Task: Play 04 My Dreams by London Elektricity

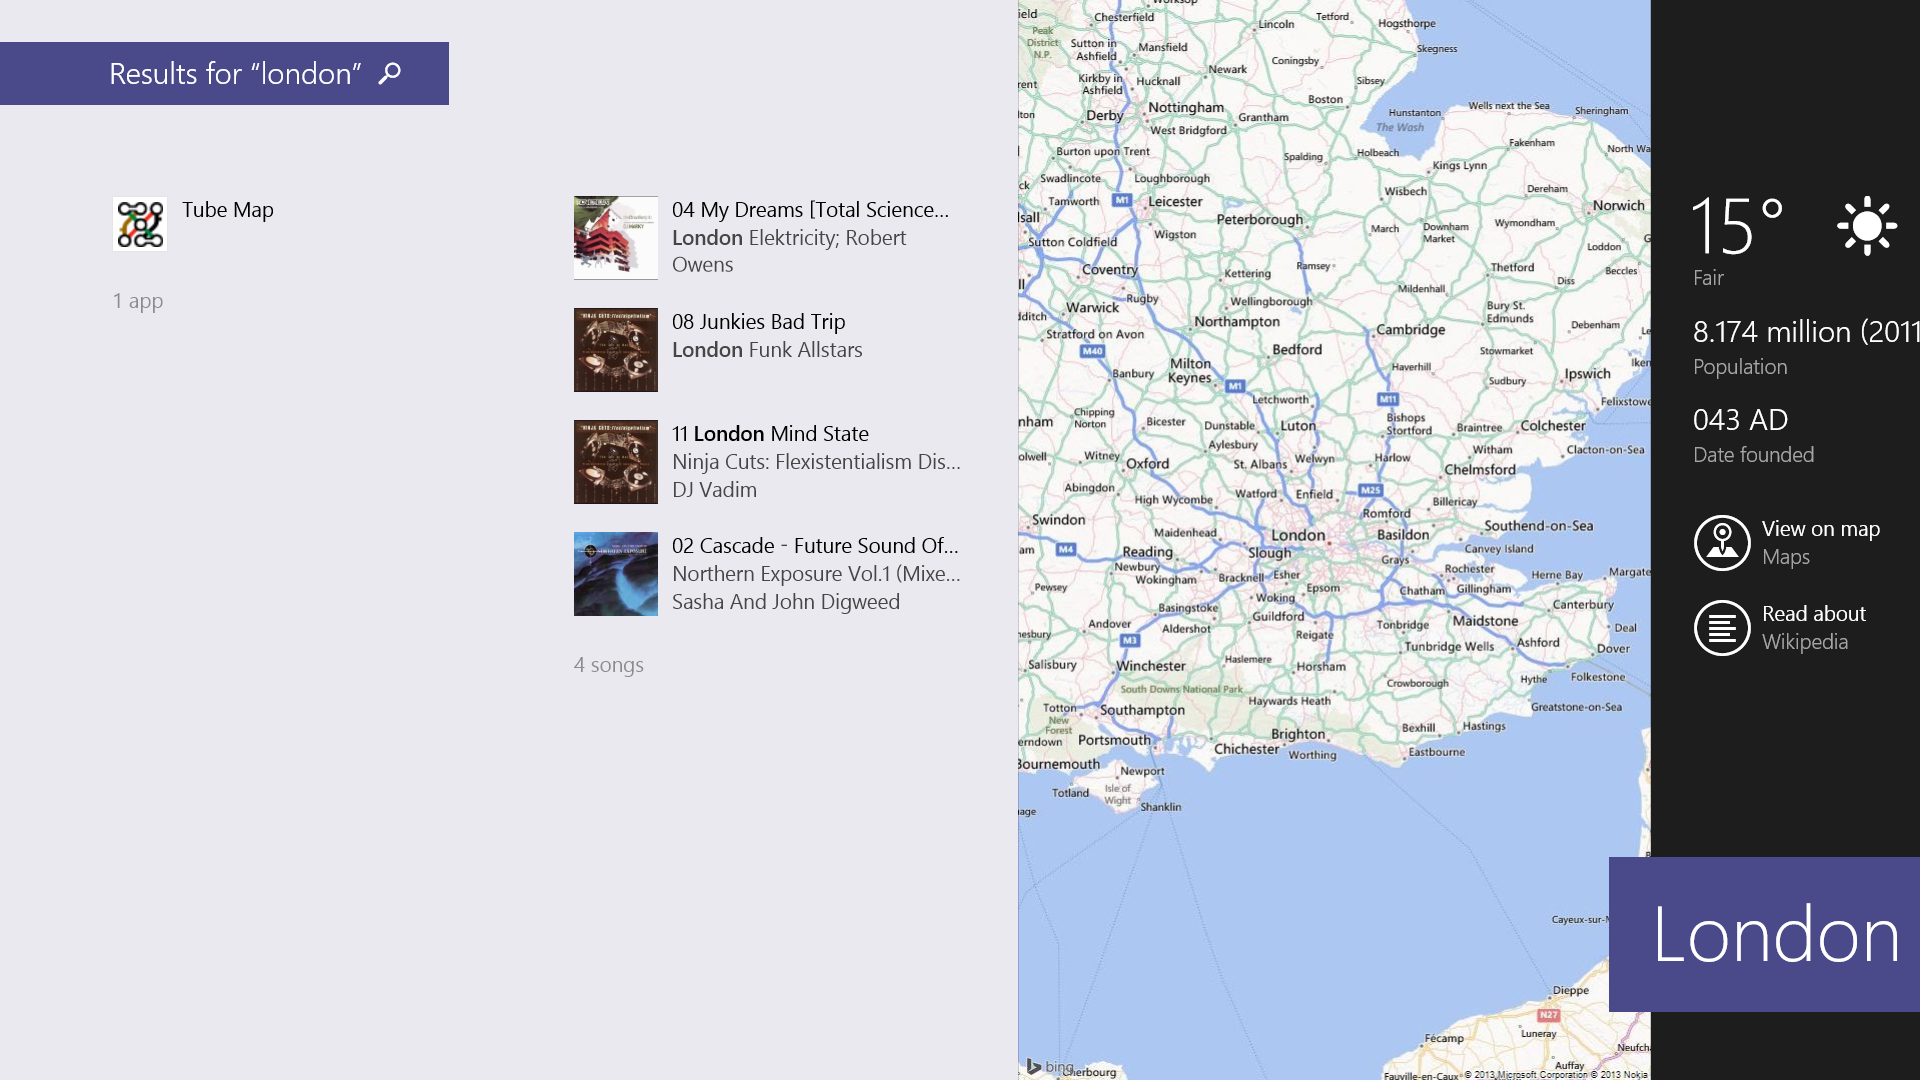Action: (768, 238)
